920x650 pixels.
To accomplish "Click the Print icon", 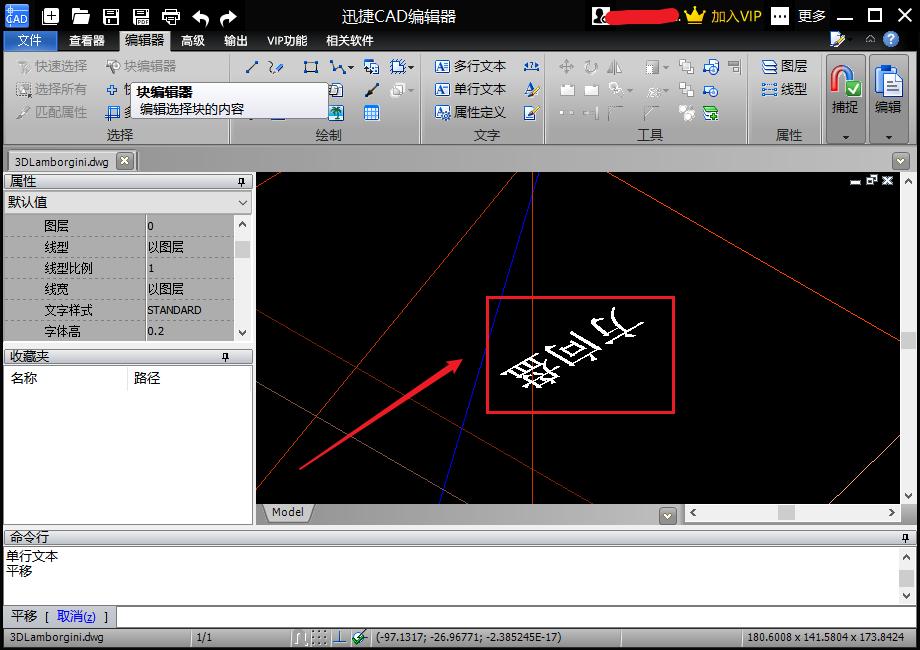I will click(x=171, y=16).
